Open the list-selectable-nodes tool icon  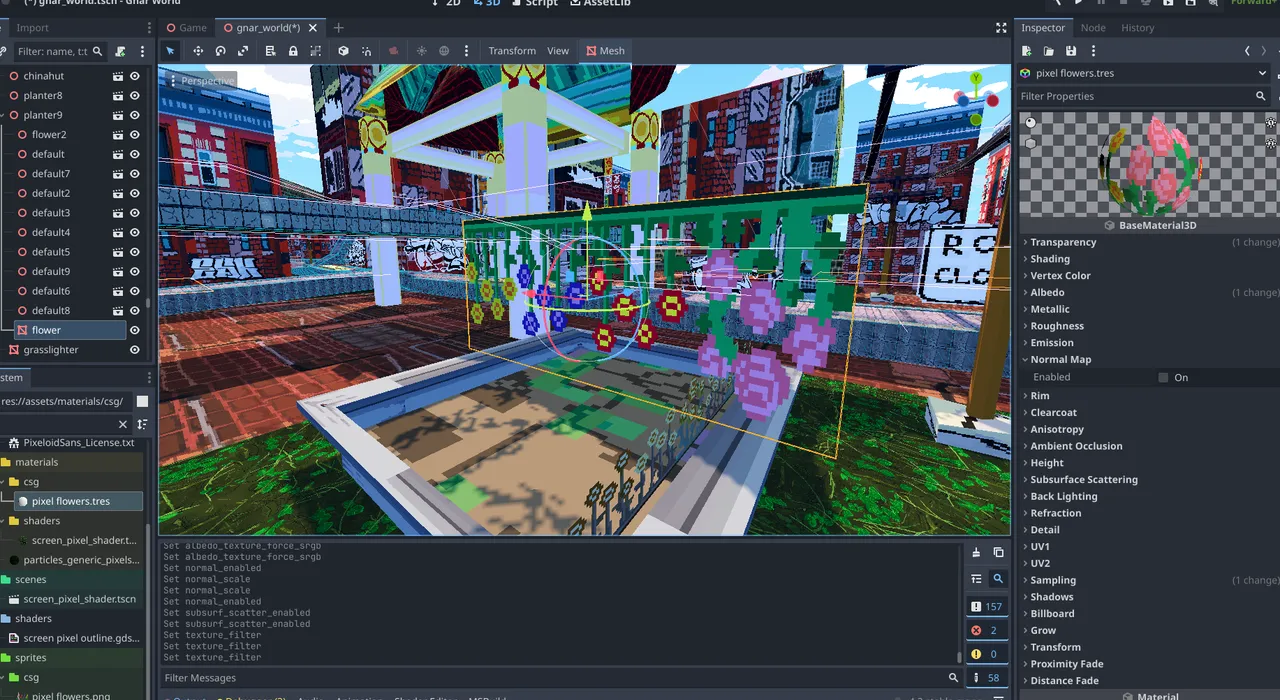(x=270, y=51)
